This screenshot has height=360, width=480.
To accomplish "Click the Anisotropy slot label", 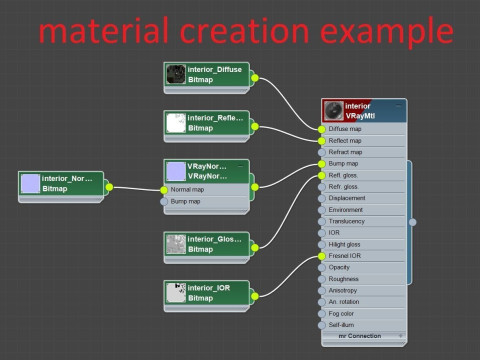I will coord(343,290).
